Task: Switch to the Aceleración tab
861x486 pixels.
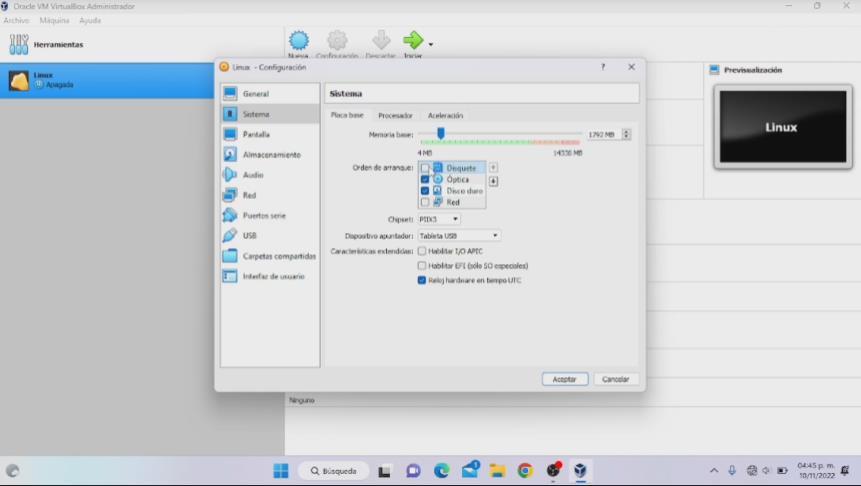Action: [x=445, y=115]
